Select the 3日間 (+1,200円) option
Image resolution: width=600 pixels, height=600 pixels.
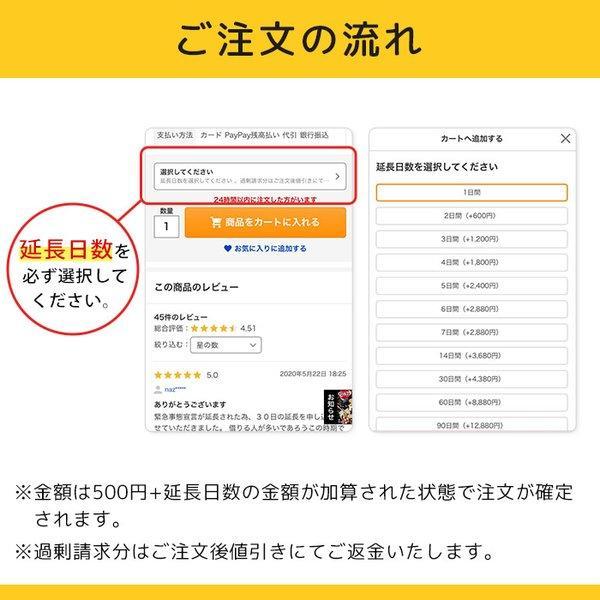(x=471, y=239)
